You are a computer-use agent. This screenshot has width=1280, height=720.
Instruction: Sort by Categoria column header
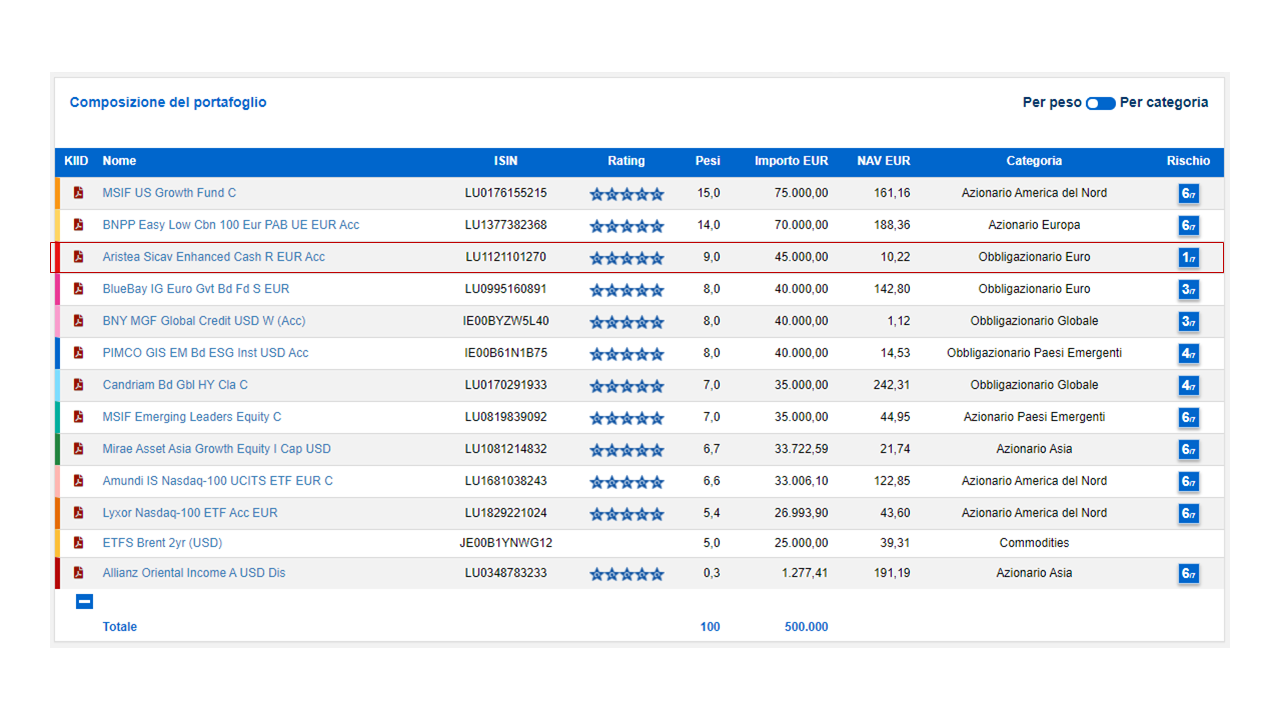[1034, 161]
